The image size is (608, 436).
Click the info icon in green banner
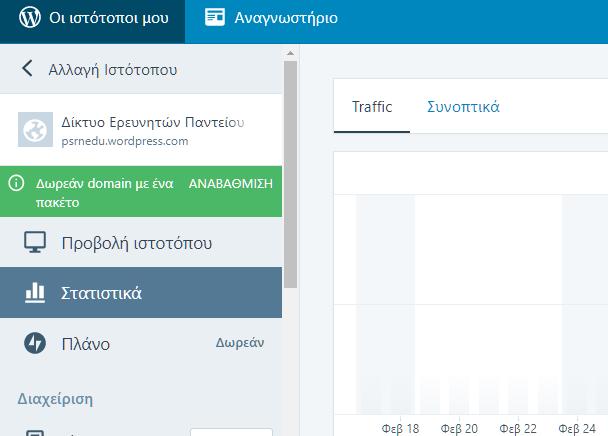16,183
